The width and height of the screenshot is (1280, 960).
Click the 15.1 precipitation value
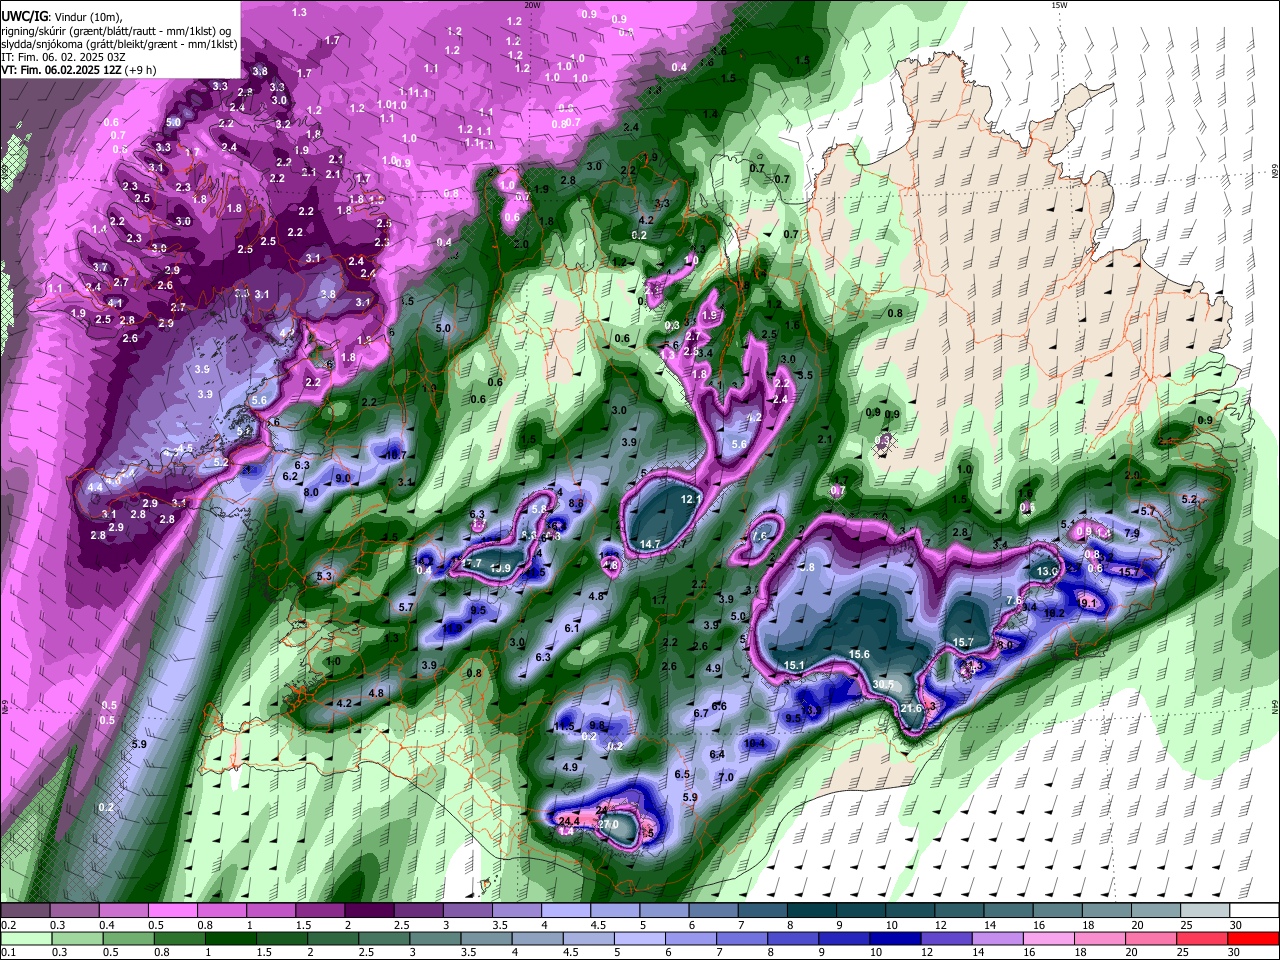pyautogui.click(x=794, y=665)
